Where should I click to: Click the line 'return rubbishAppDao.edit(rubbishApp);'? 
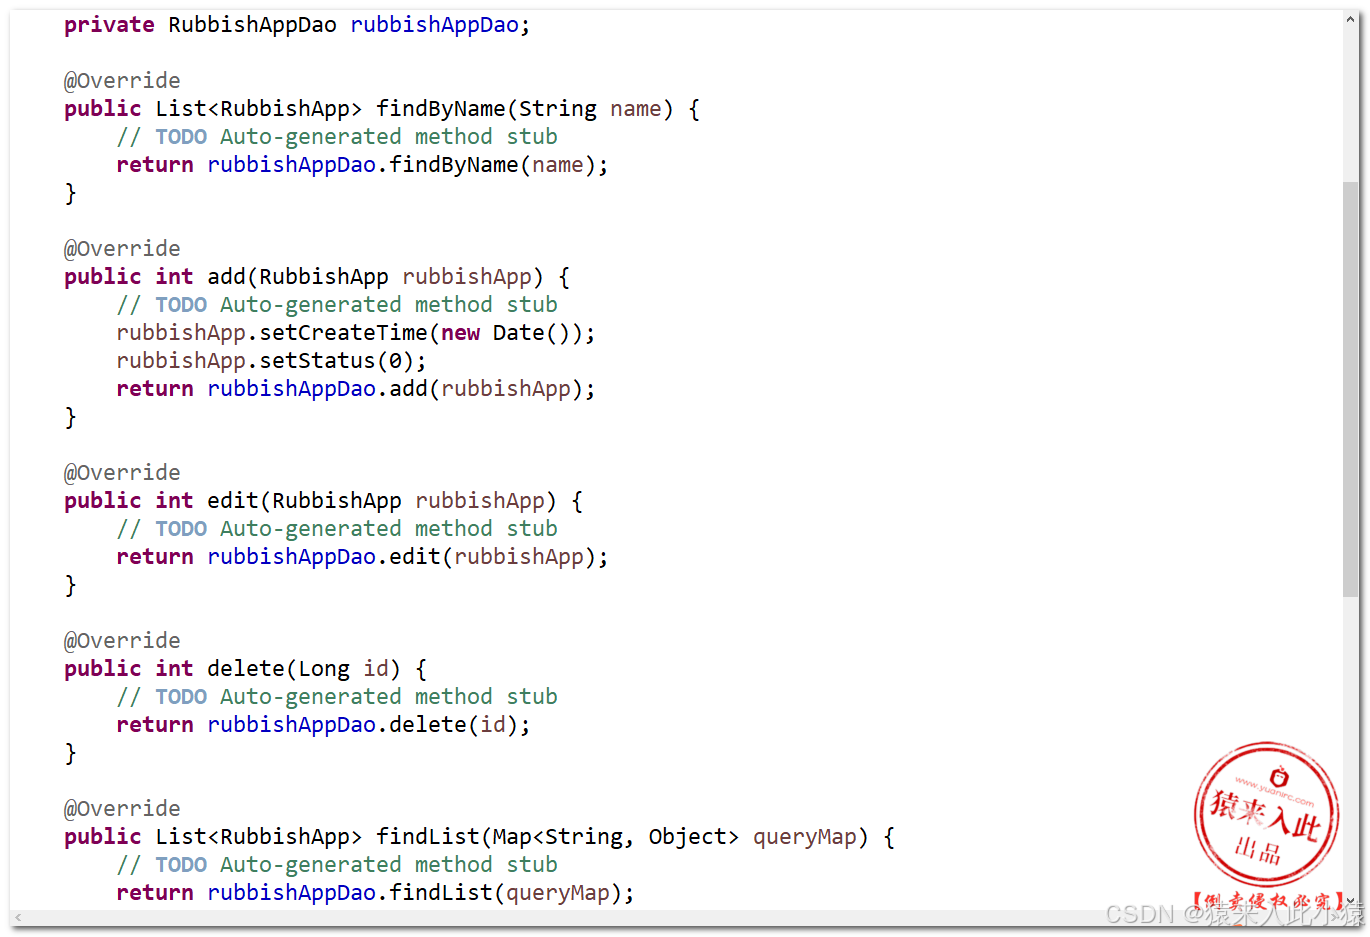pyautogui.click(x=362, y=557)
